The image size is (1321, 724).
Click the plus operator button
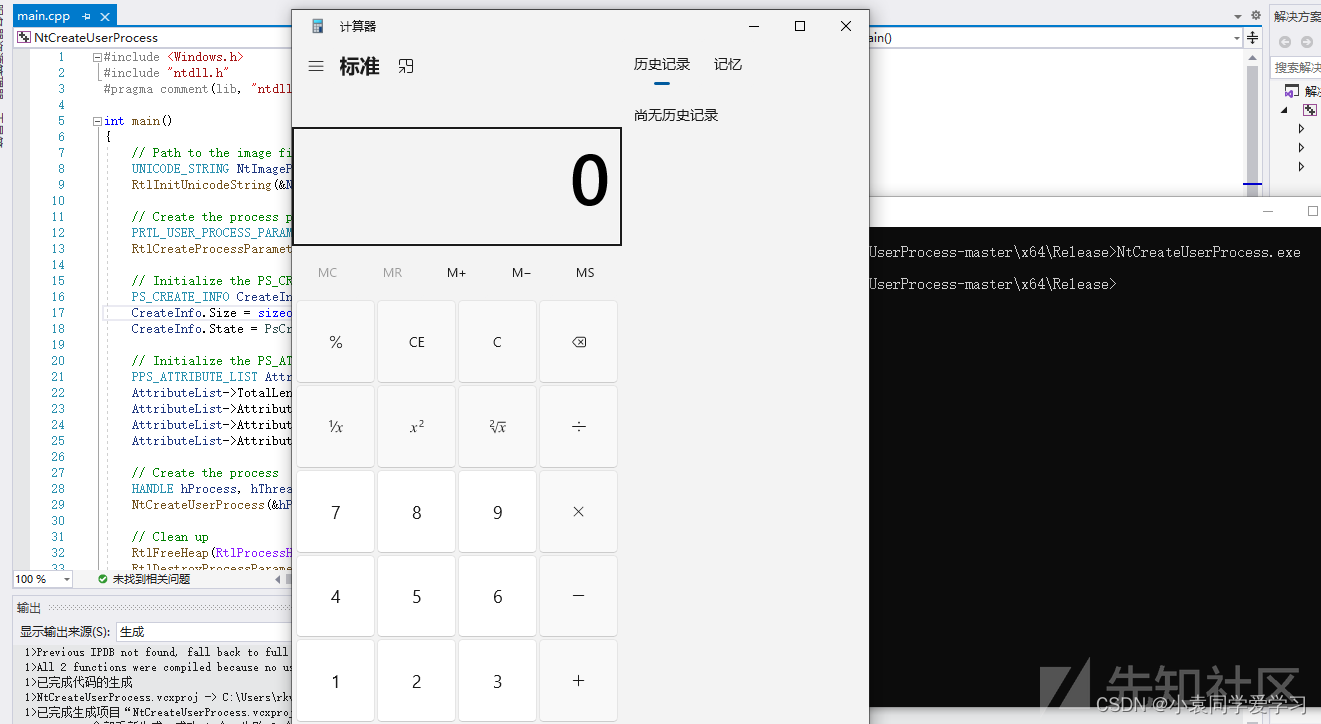[578, 681]
